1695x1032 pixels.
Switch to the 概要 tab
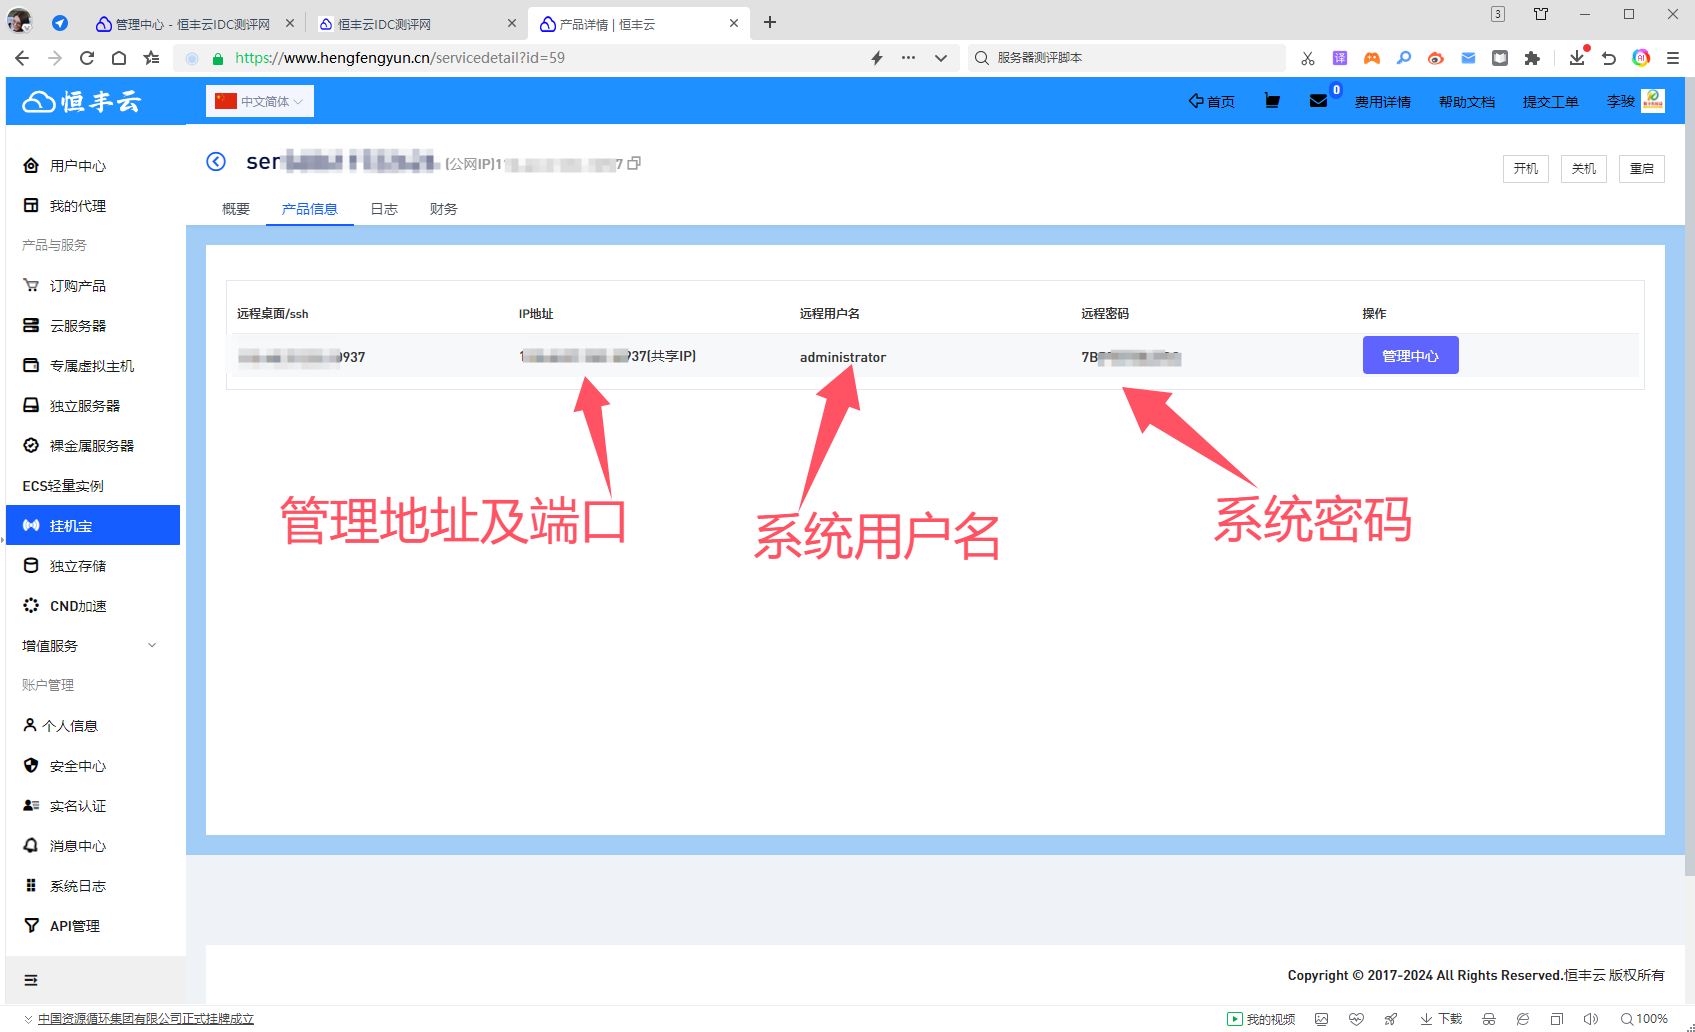(x=236, y=209)
